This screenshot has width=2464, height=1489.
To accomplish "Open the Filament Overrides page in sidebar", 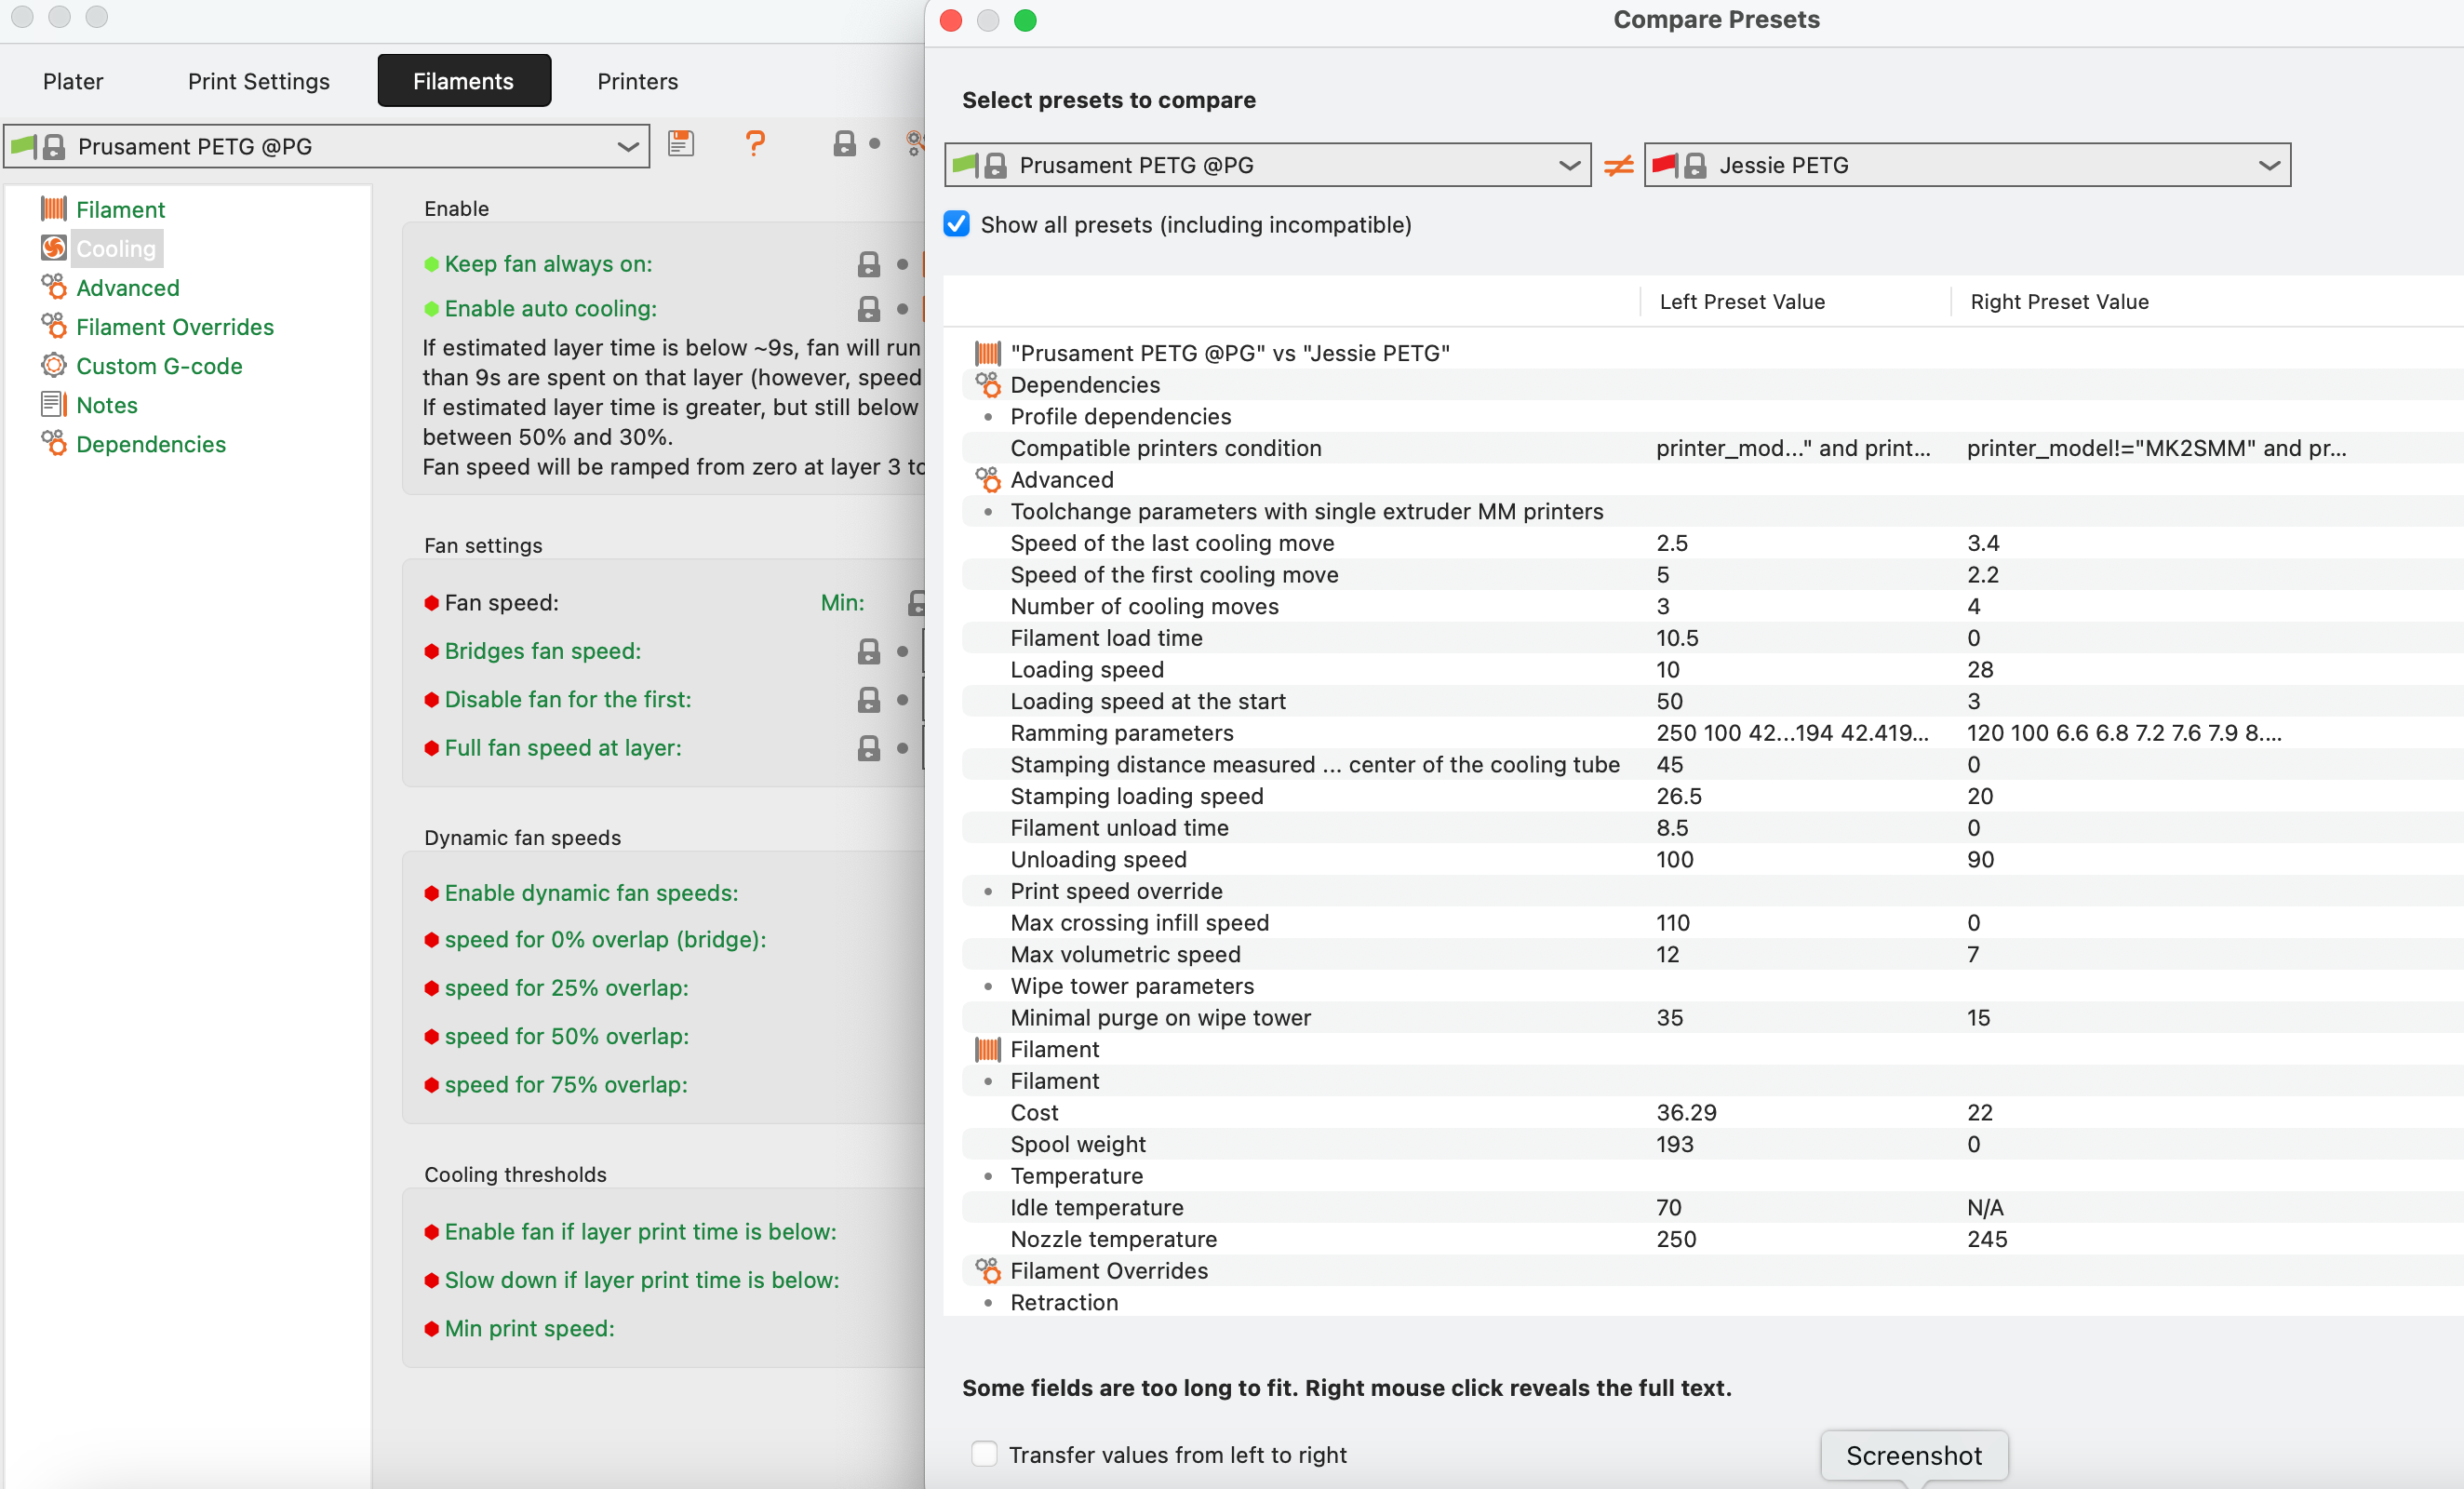I will [175, 327].
